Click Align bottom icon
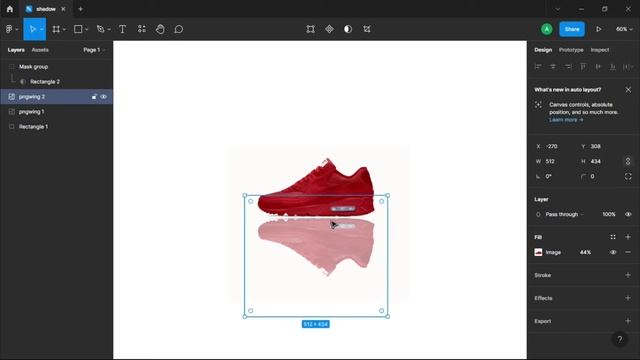The image size is (640, 360). tap(613, 67)
